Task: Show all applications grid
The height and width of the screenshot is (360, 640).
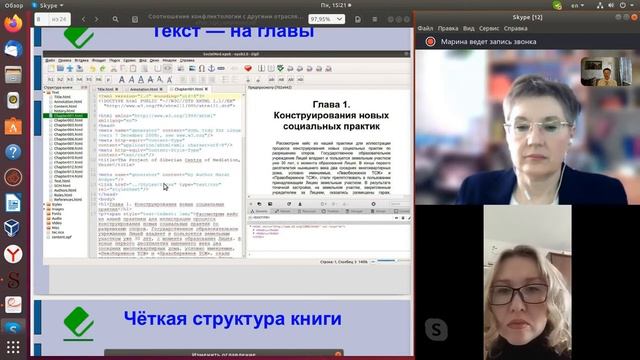Action: 13,347
